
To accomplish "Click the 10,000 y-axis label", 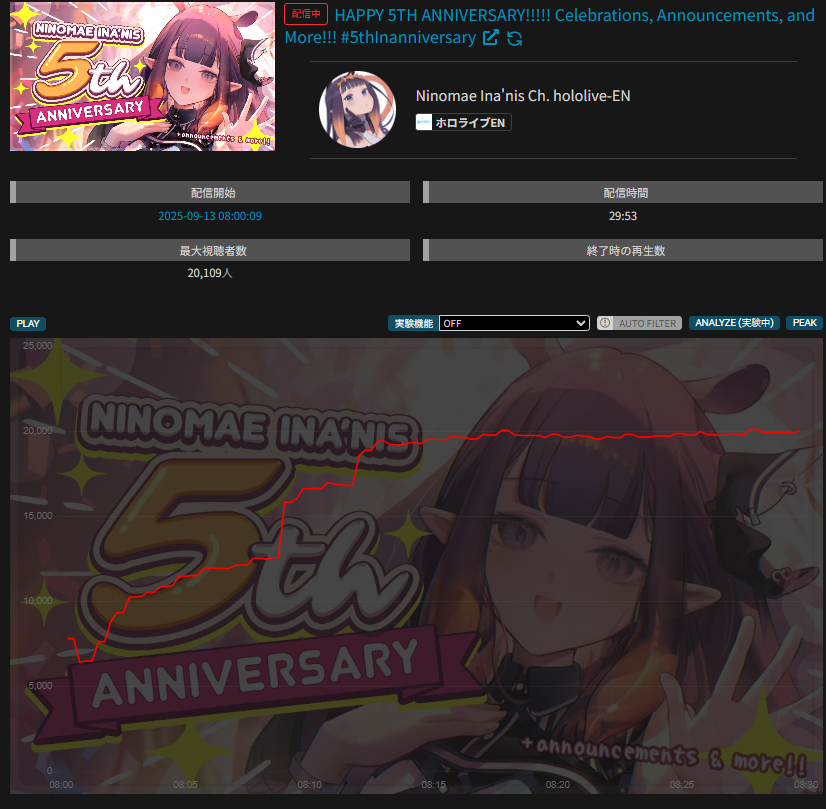I will click(x=37, y=601).
